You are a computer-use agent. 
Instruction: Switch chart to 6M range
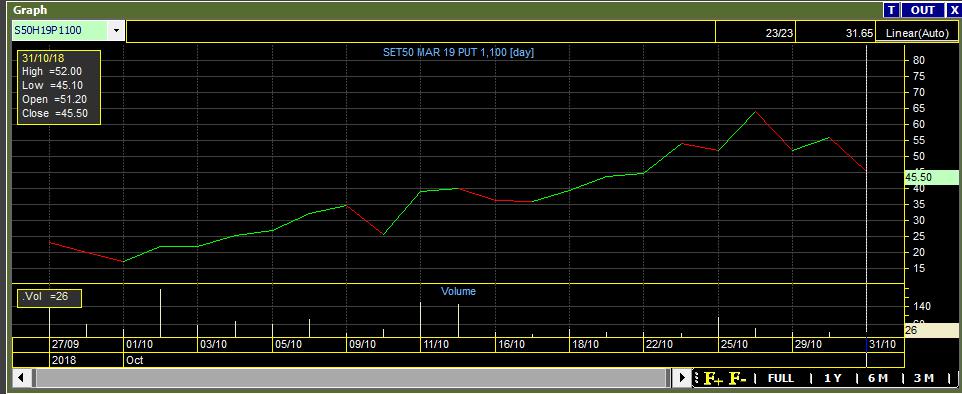(878, 379)
